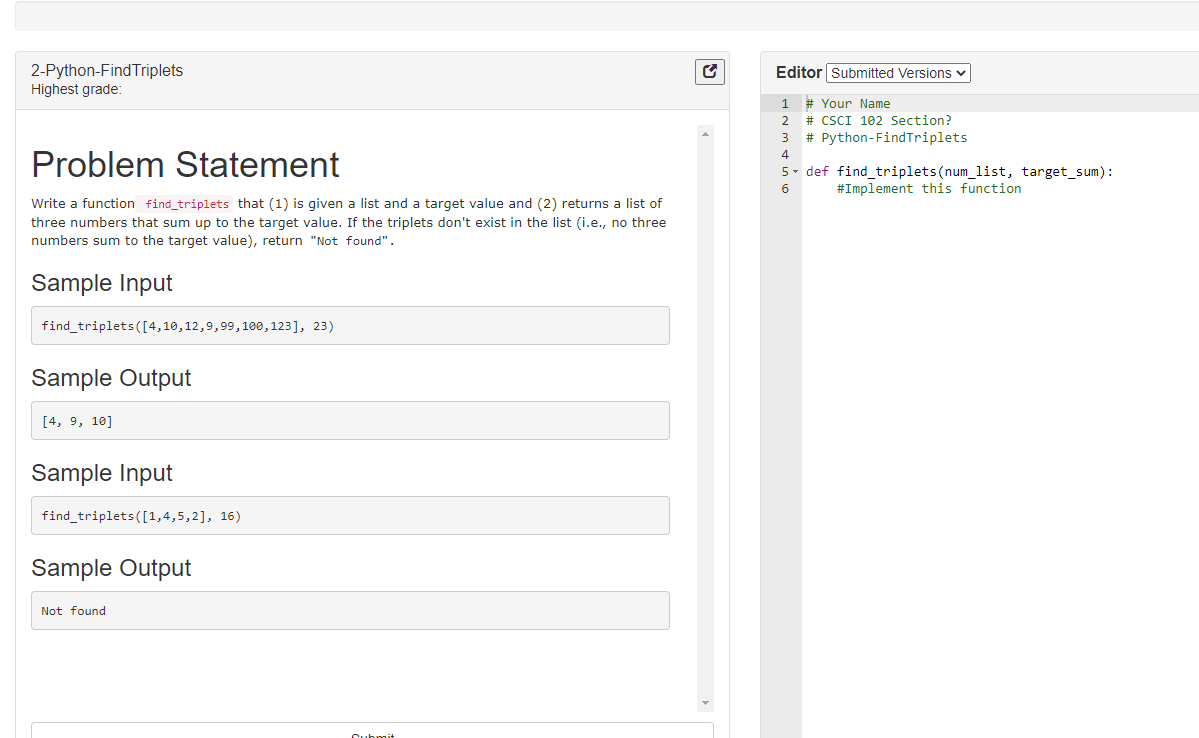Screen dimensions: 1199x738
Task: Click the external link icon above the problem statement
Action: point(709,71)
